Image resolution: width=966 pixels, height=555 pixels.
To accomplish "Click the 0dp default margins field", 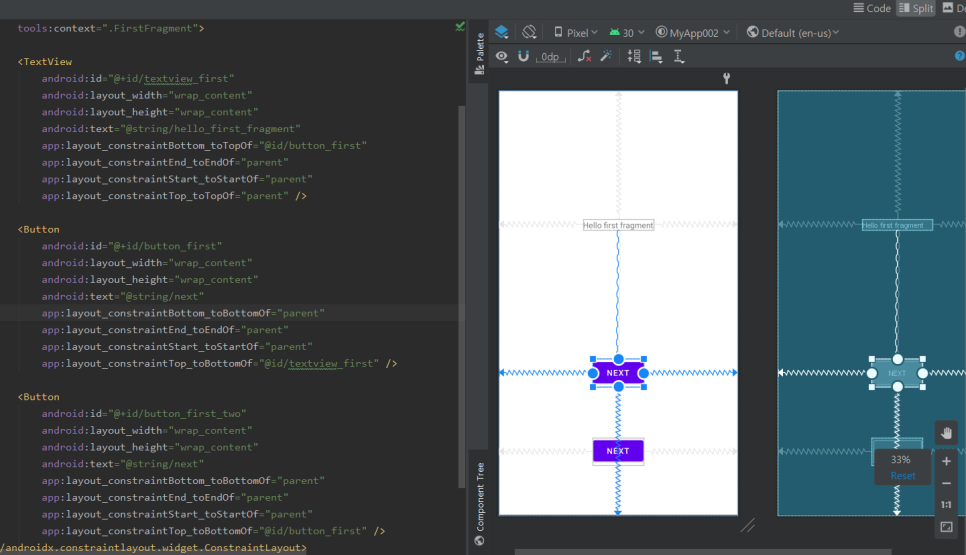I will pyautogui.click(x=550, y=57).
